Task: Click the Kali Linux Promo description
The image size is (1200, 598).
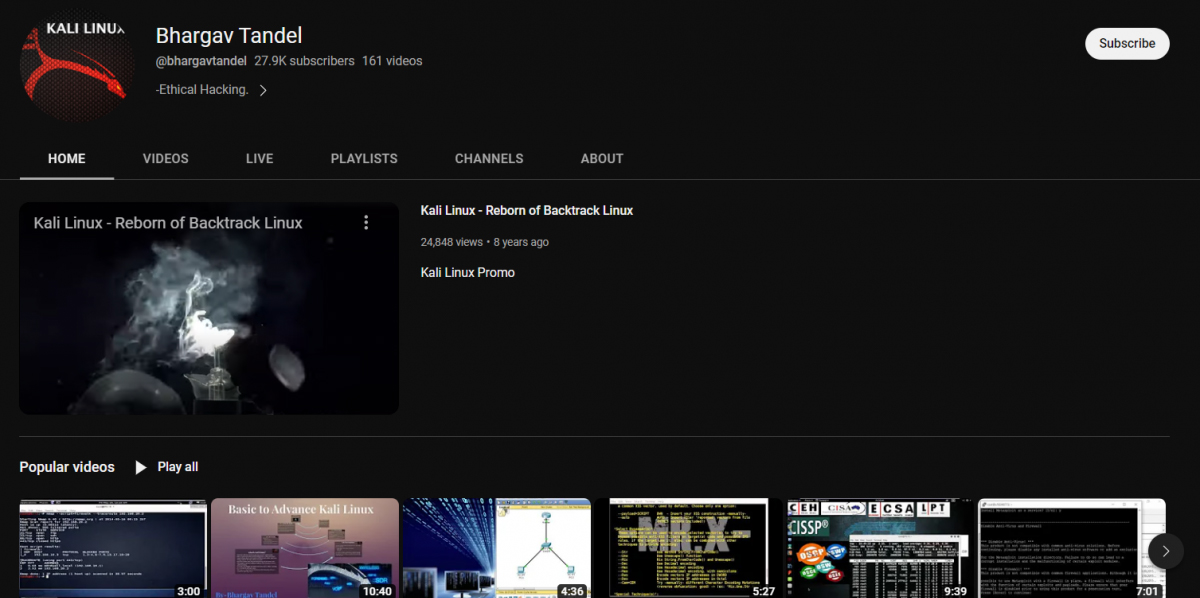Action: click(x=468, y=272)
